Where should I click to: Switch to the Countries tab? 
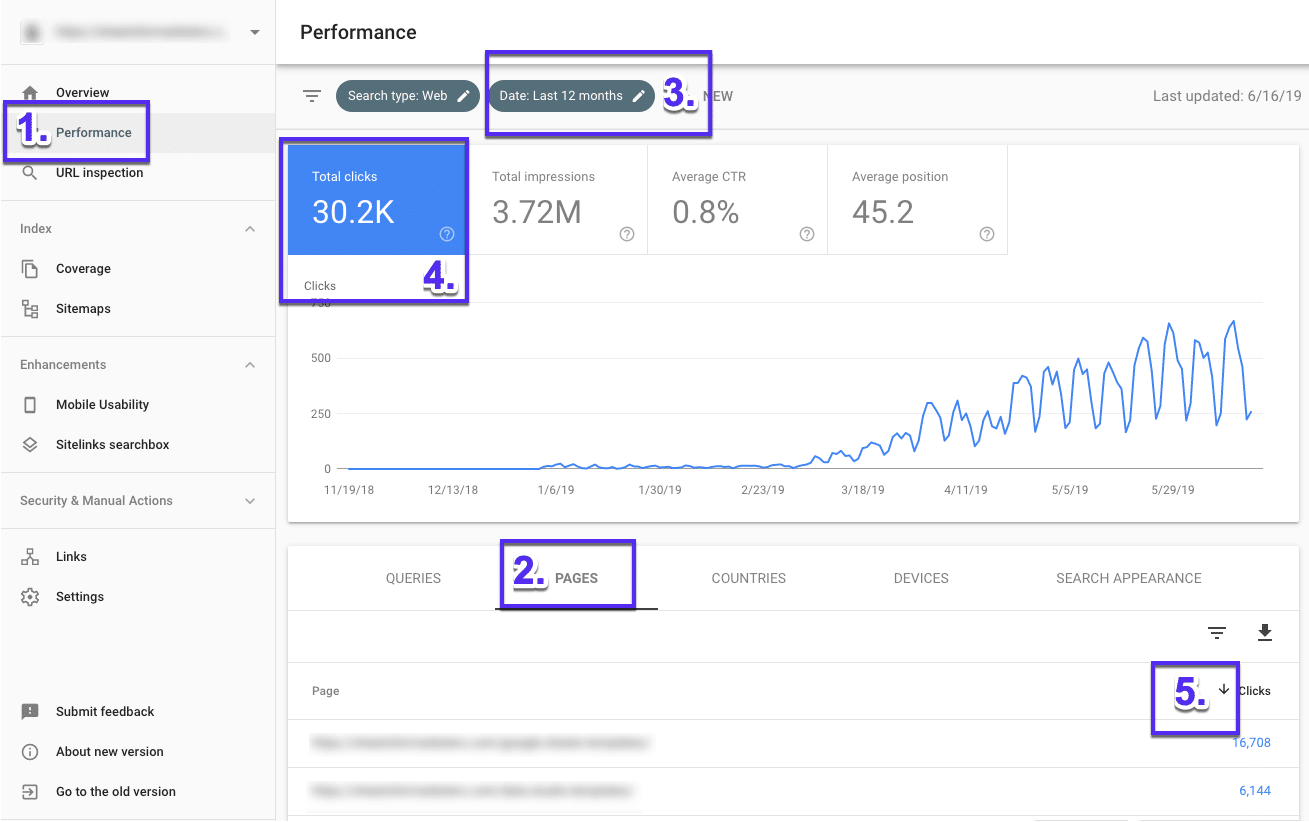[x=748, y=578]
